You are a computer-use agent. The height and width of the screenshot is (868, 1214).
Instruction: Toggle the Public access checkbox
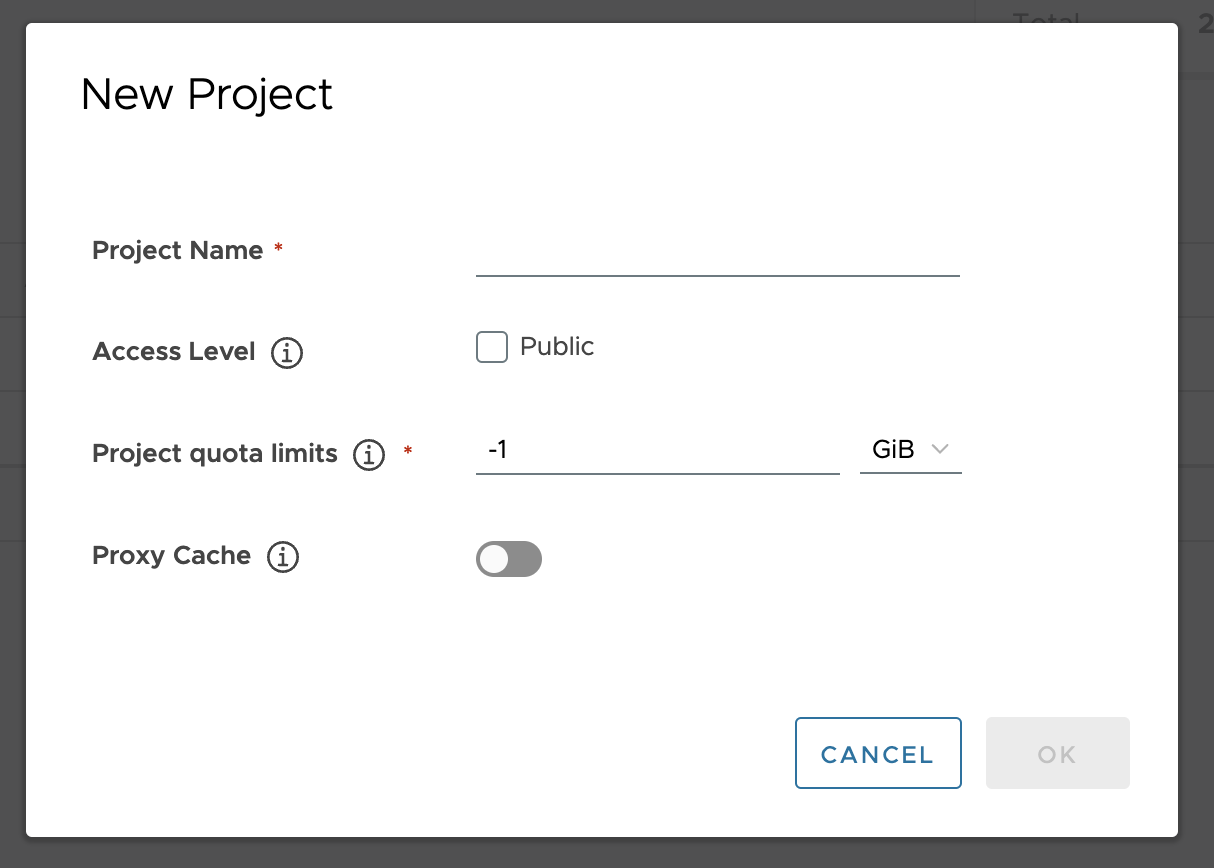click(x=491, y=346)
